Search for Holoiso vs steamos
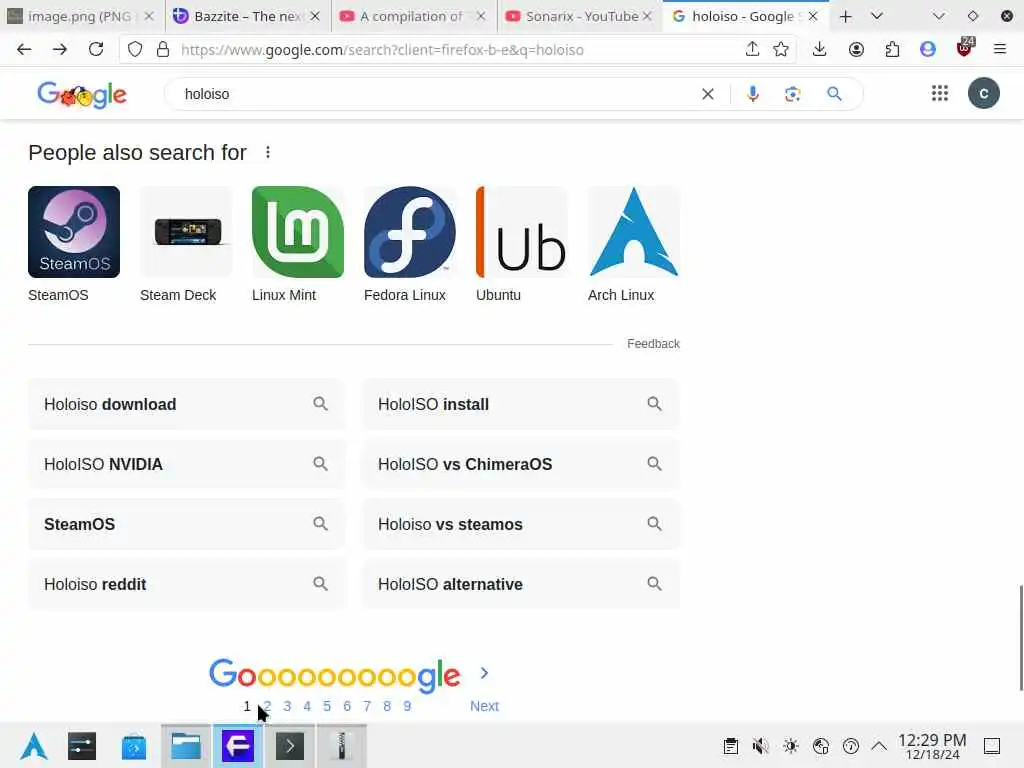1024x768 pixels. coord(520,524)
